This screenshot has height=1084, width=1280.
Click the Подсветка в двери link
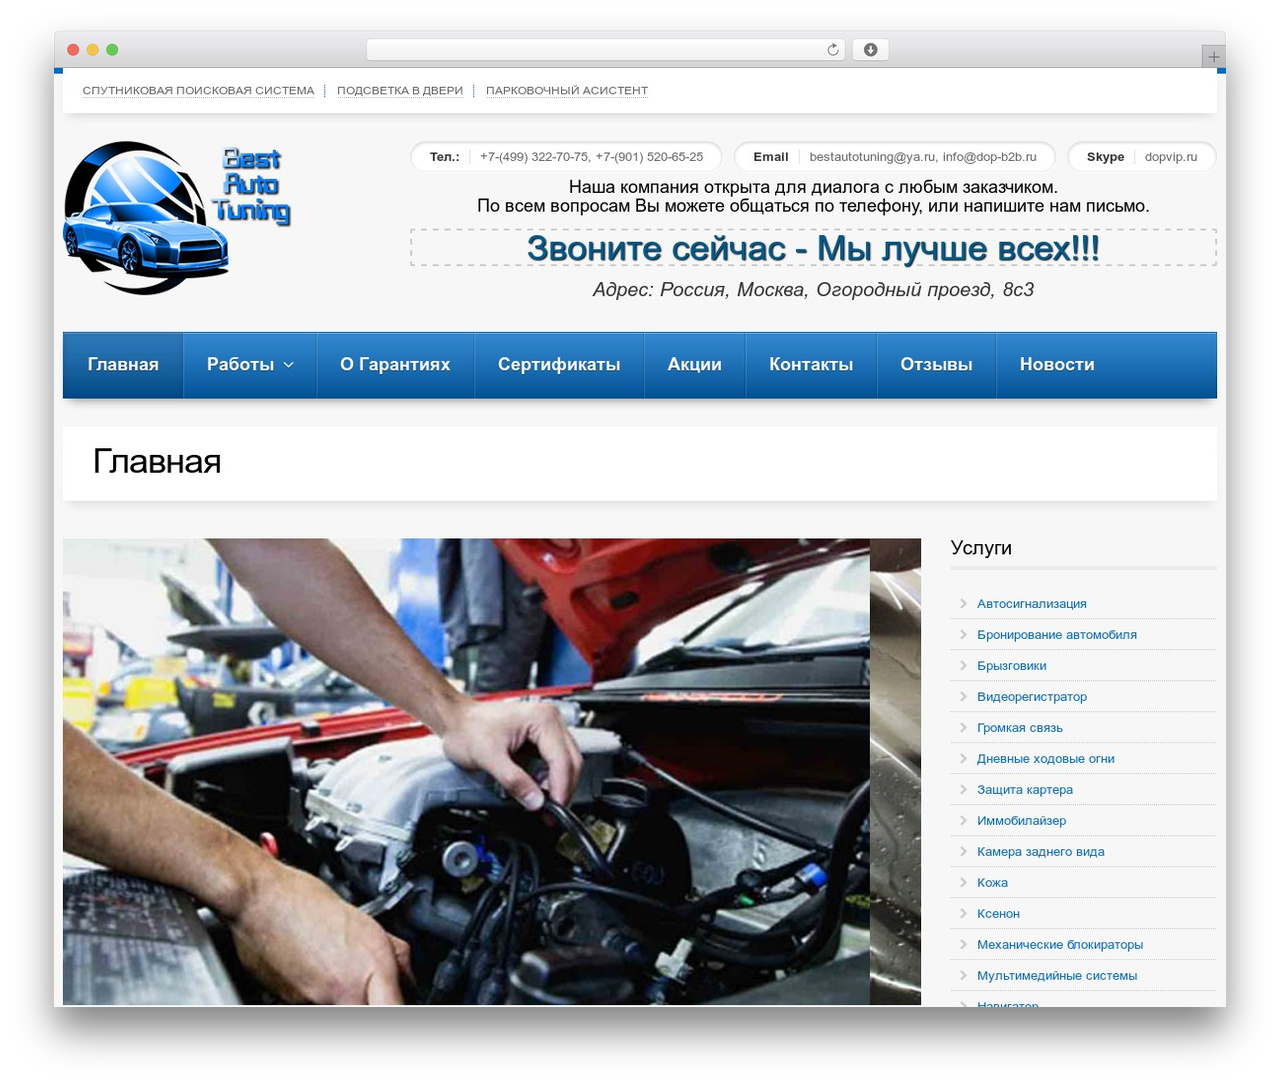[400, 91]
